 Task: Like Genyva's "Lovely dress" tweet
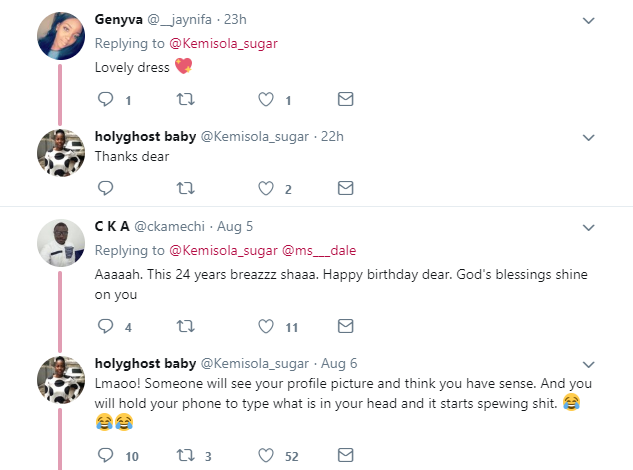[266, 99]
